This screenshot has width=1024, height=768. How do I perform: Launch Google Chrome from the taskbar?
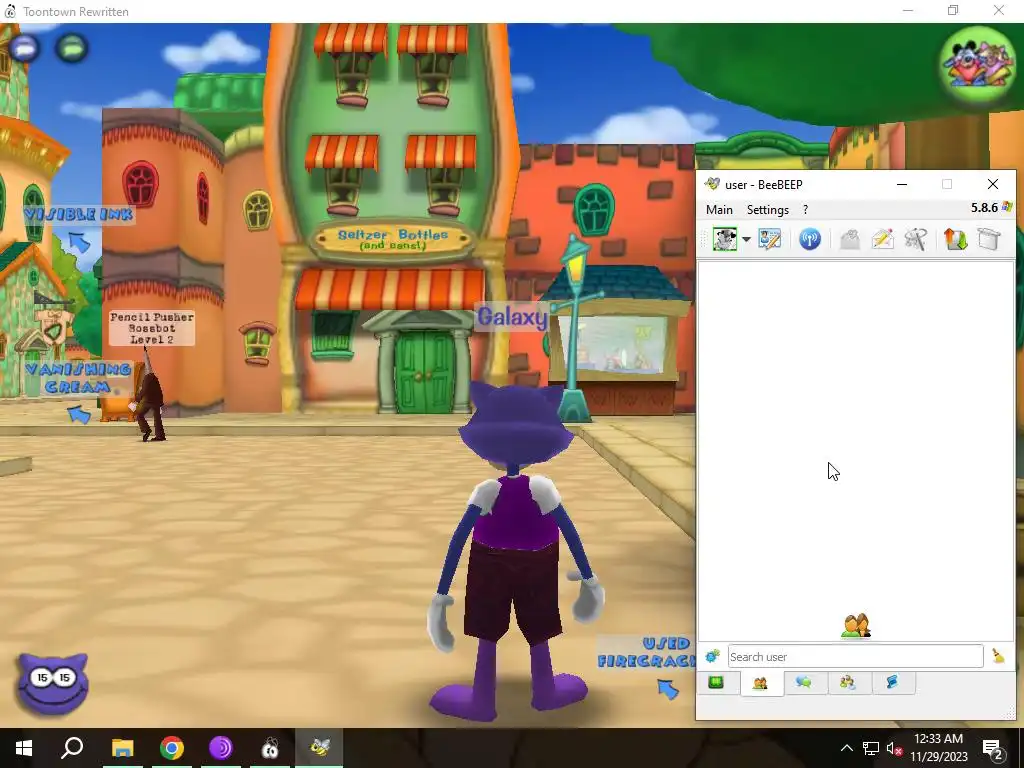[x=172, y=748]
